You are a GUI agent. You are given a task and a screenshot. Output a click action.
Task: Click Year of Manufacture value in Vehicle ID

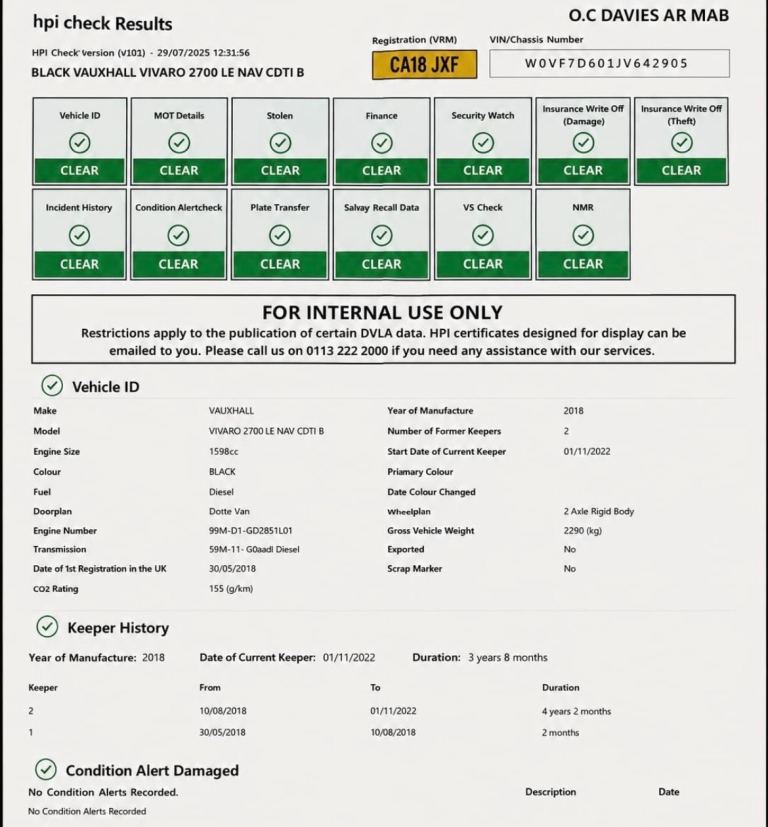click(x=573, y=411)
